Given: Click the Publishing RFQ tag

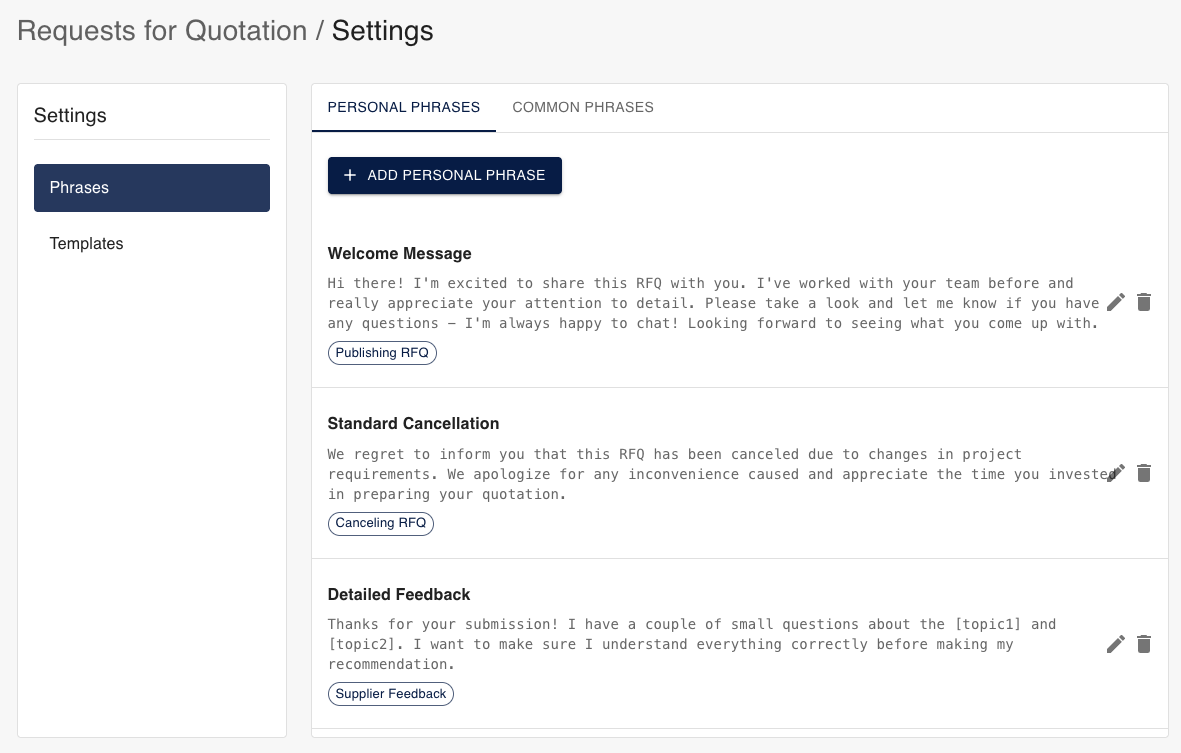Looking at the screenshot, I should coord(382,352).
